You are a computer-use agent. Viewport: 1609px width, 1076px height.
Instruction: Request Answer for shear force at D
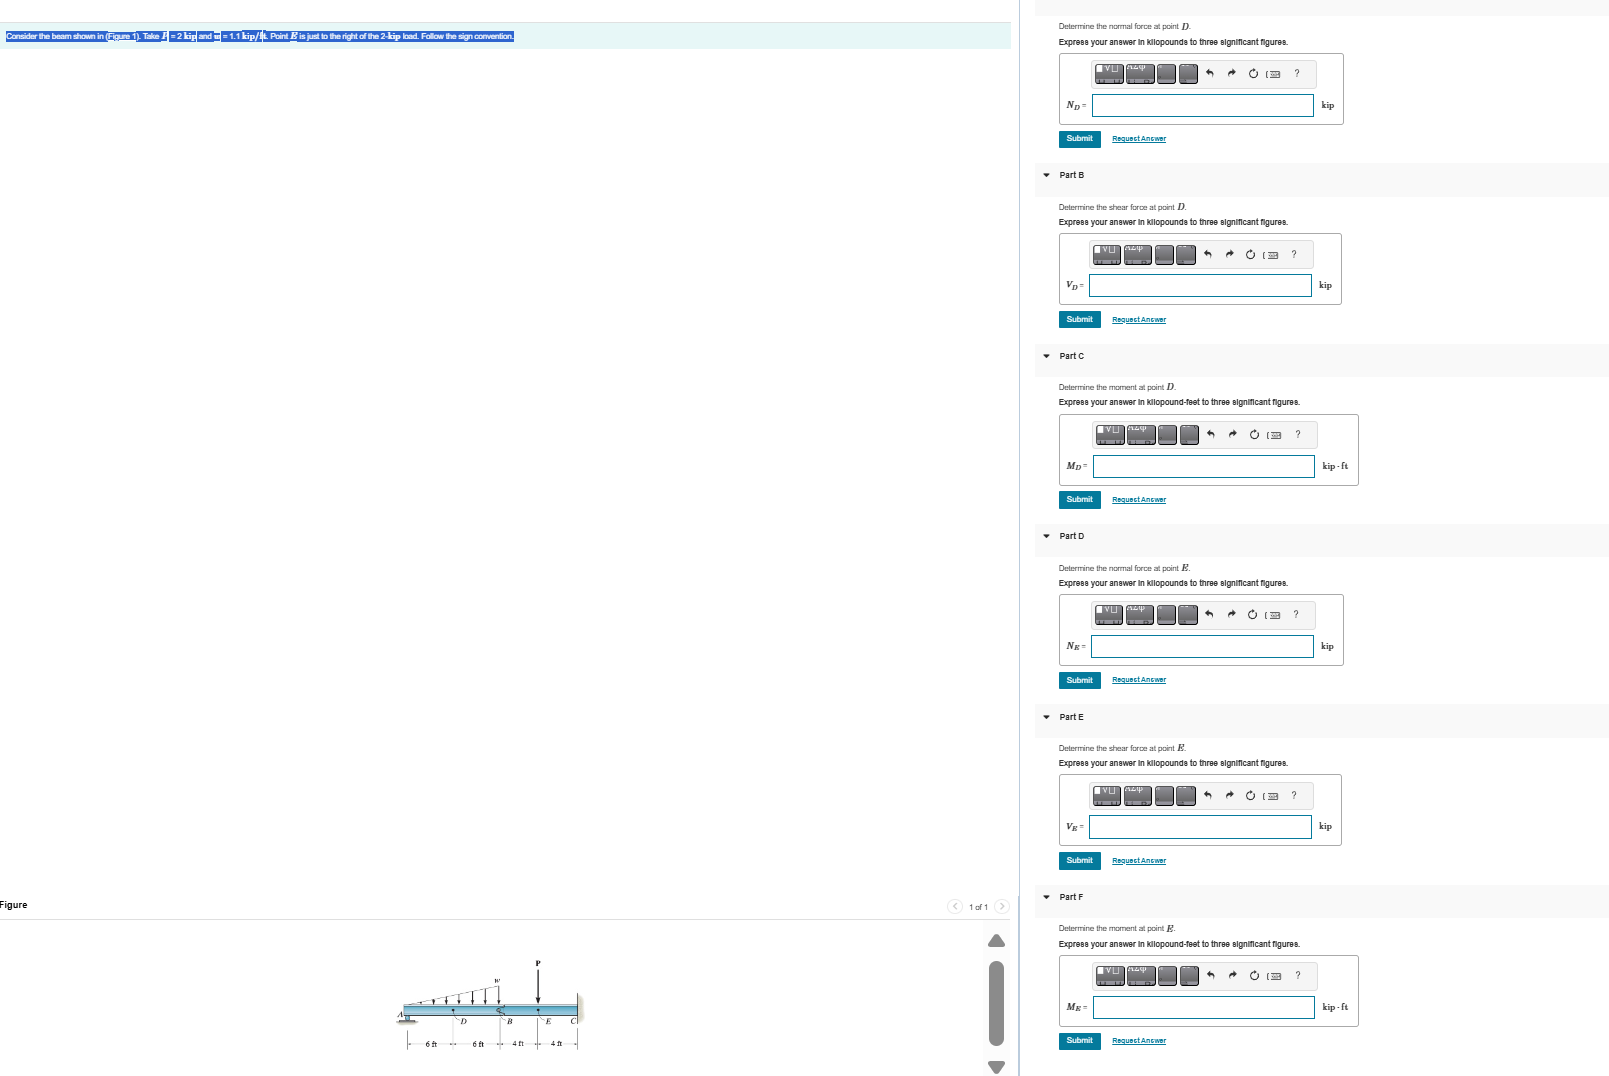1139,320
